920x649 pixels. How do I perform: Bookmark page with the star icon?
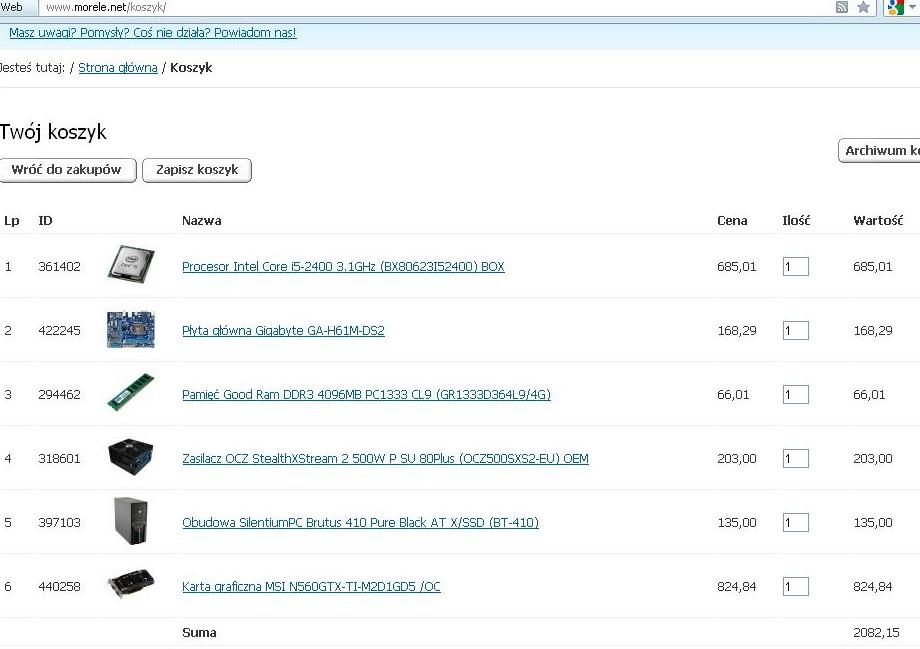pyautogui.click(x=863, y=7)
